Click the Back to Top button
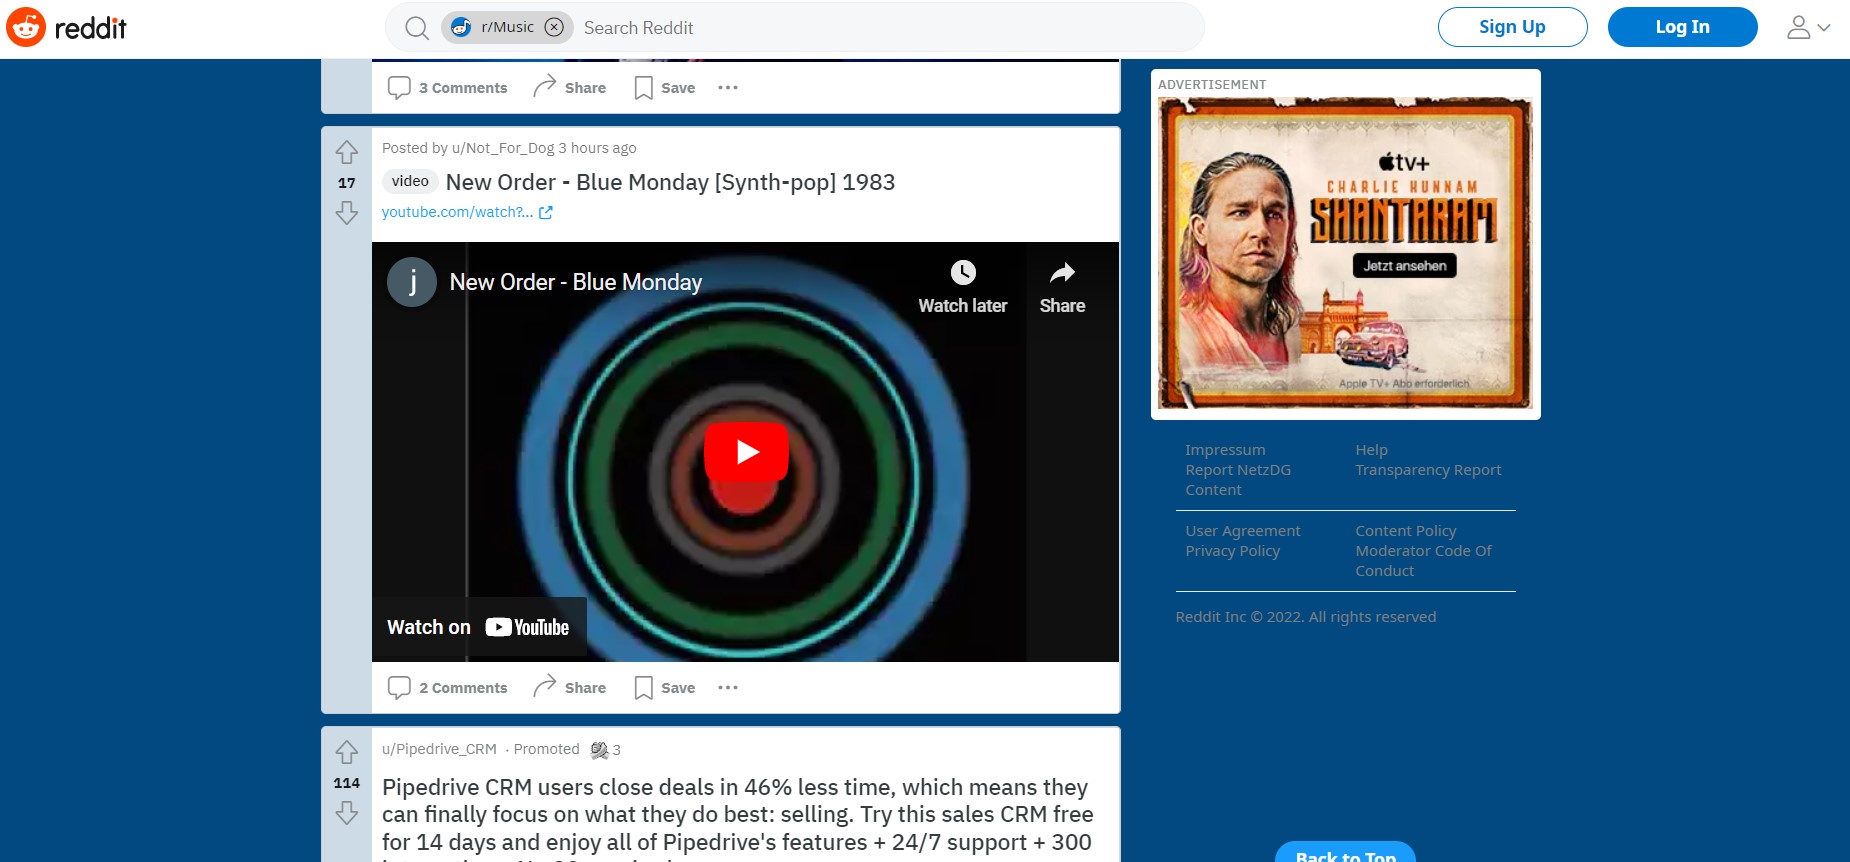 click(x=1345, y=853)
